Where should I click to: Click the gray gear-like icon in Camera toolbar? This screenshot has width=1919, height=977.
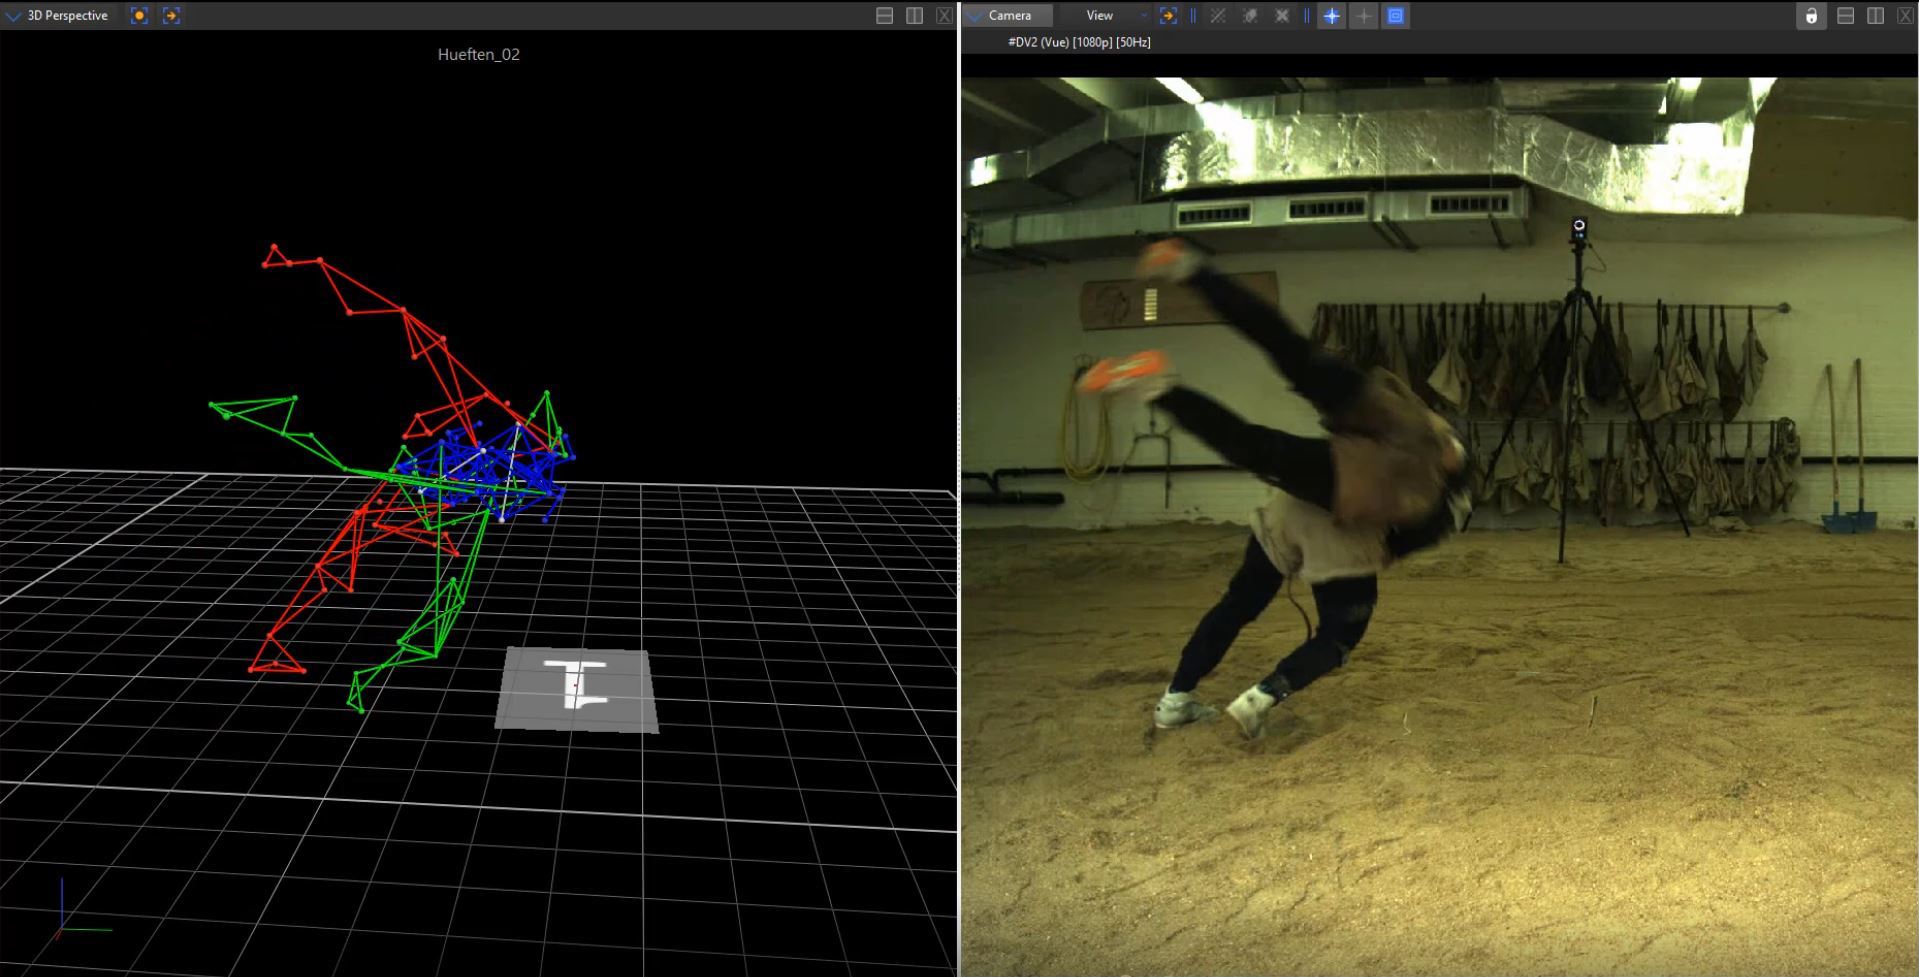click(1250, 16)
